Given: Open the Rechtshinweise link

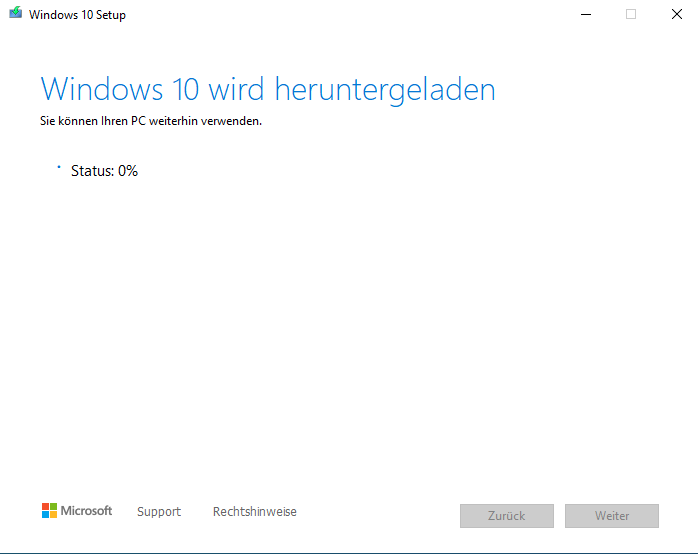Looking at the screenshot, I should [x=254, y=511].
